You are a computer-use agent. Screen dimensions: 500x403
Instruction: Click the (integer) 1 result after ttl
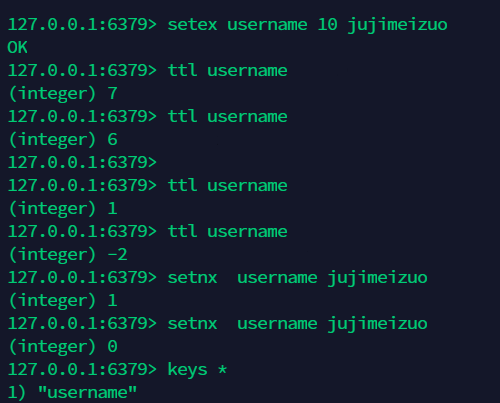click(63, 208)
